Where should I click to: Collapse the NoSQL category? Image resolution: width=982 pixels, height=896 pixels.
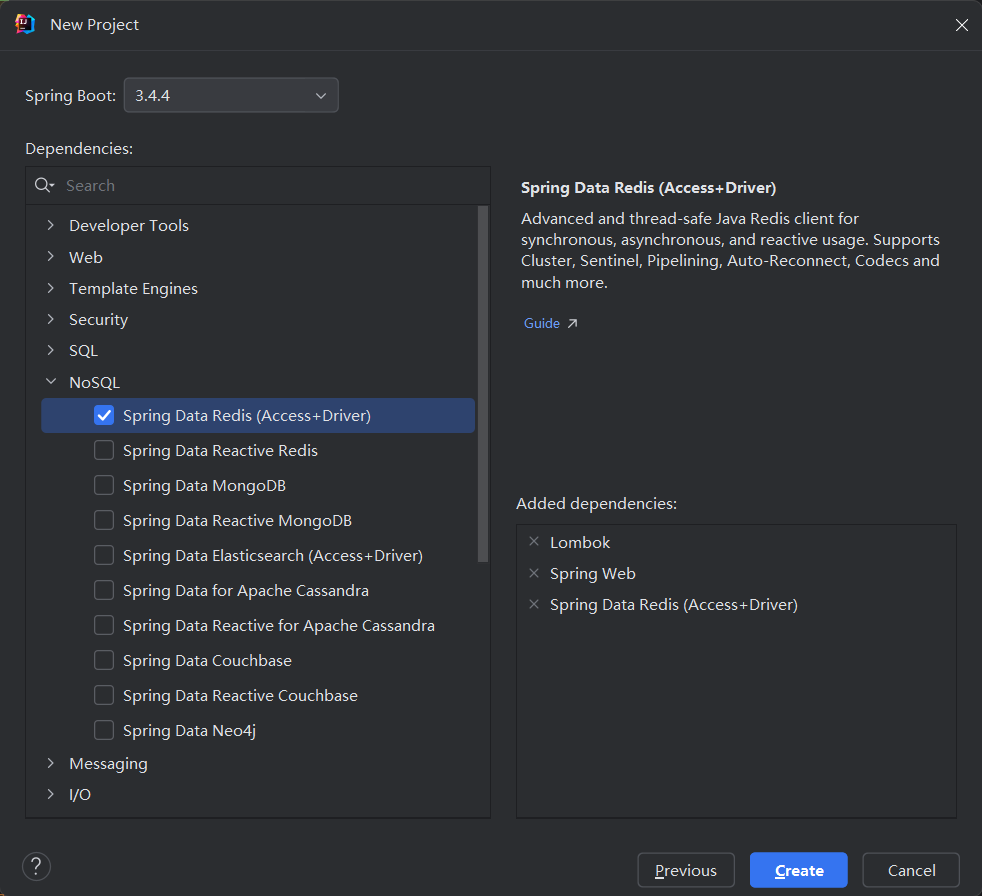point(51,381)
